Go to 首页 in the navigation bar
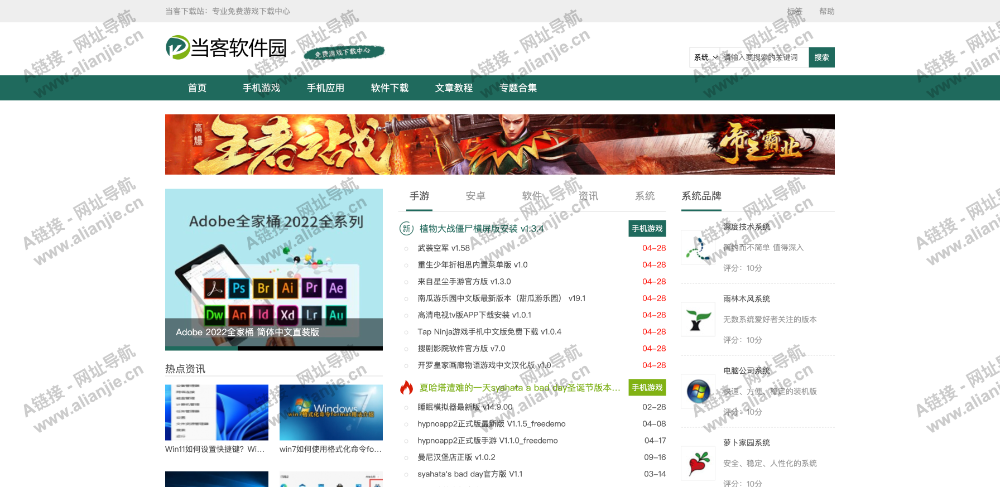 197,88
